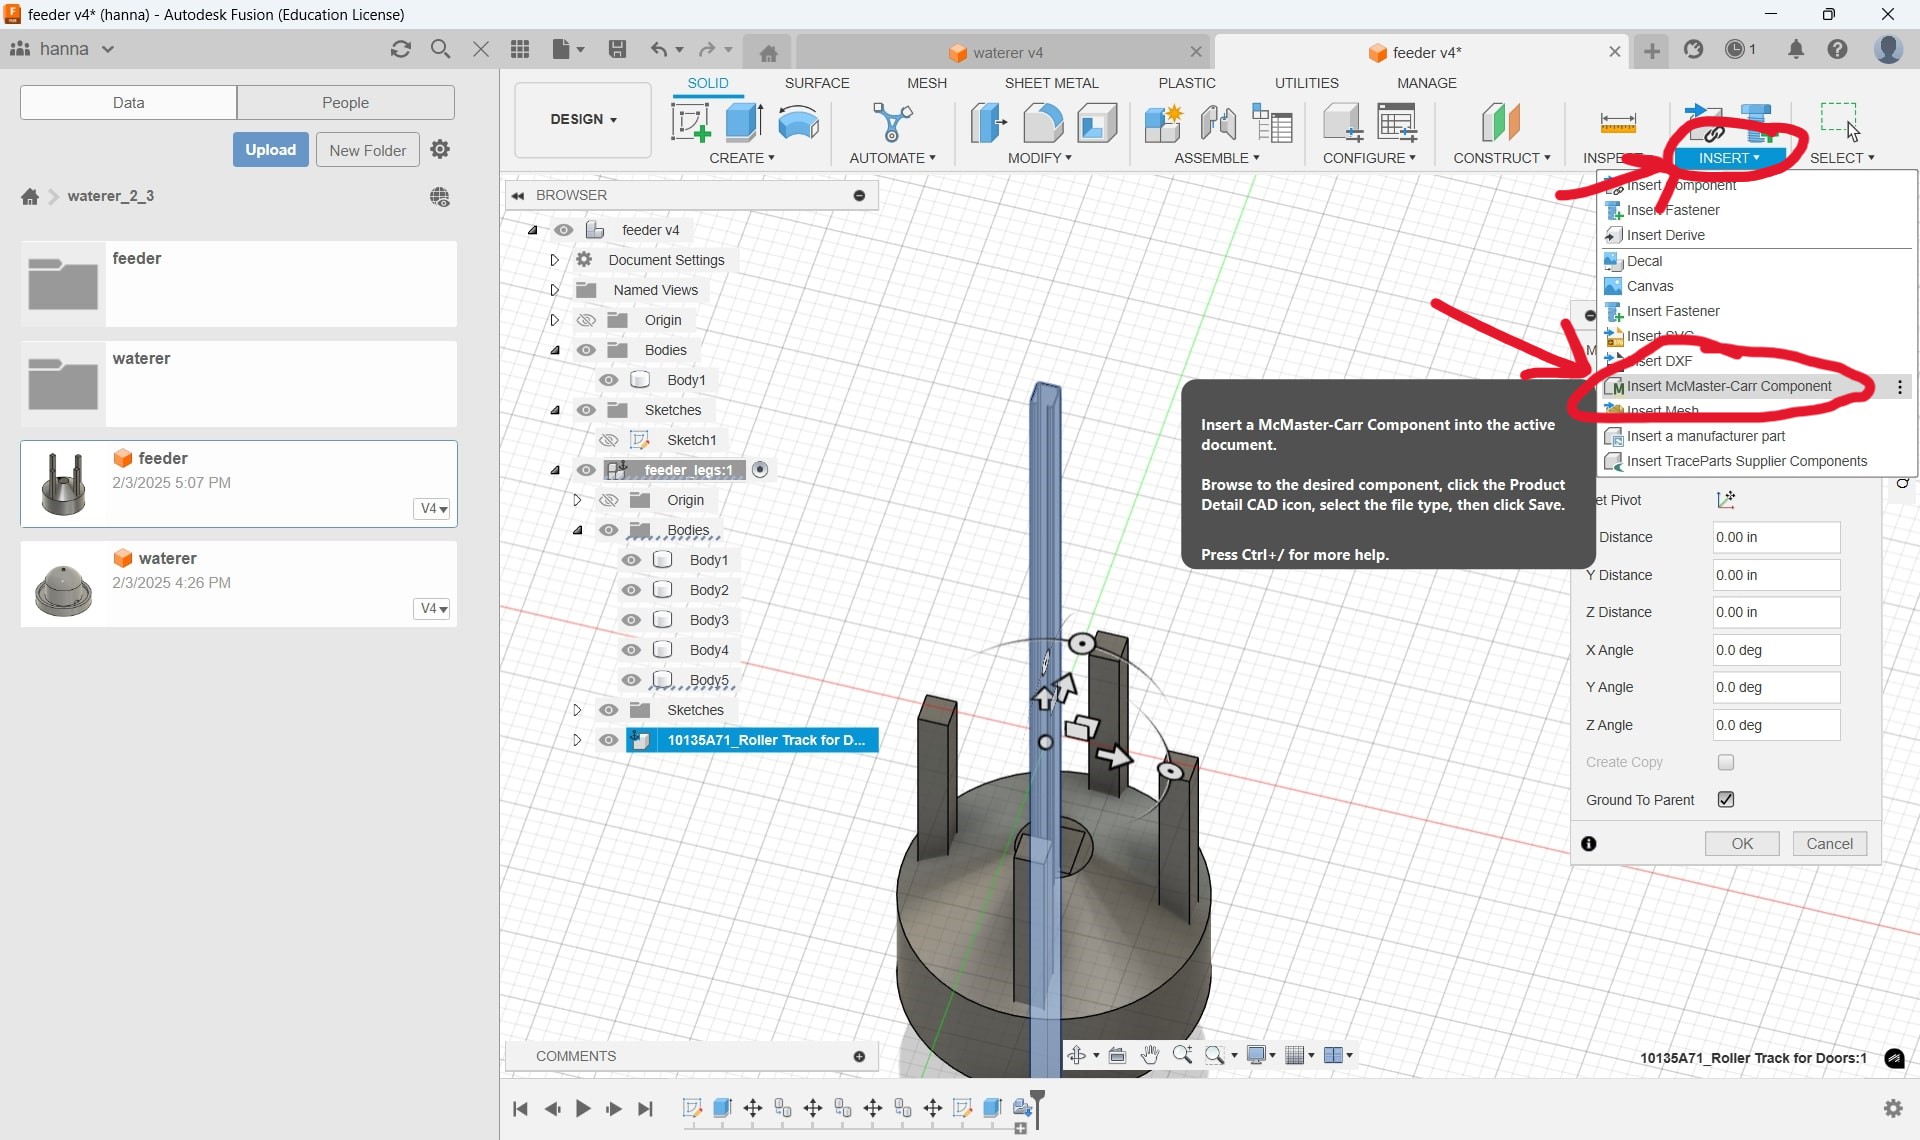Expand the Origin folder in browser
The image size is (1920, 1140).
554,319
